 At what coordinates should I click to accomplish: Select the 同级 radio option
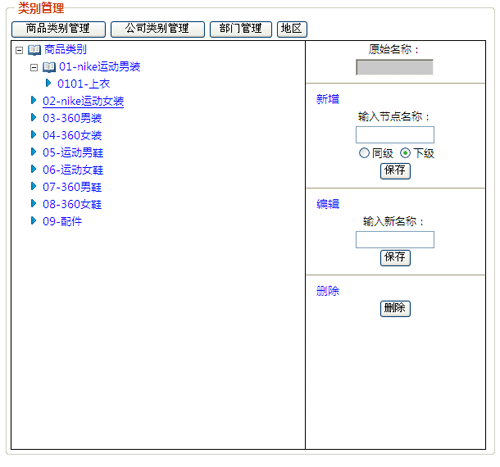[364, 153]
